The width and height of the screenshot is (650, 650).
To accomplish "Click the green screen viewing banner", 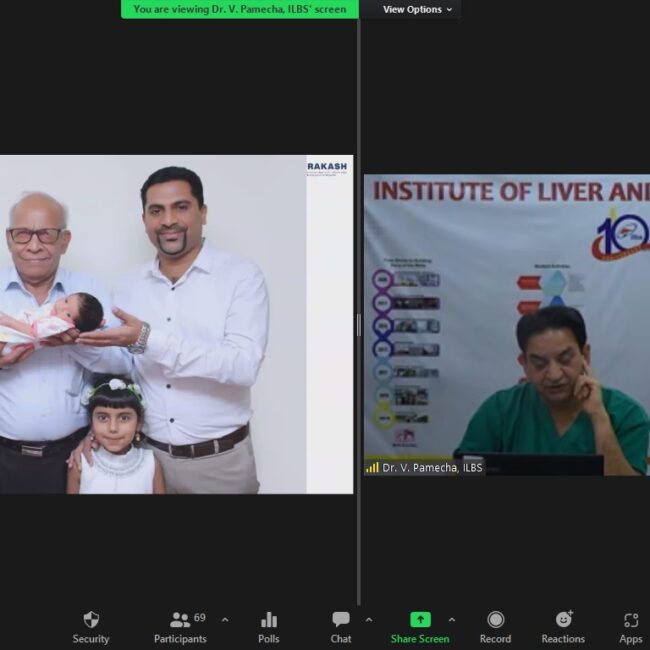I will tap(239, 9).
